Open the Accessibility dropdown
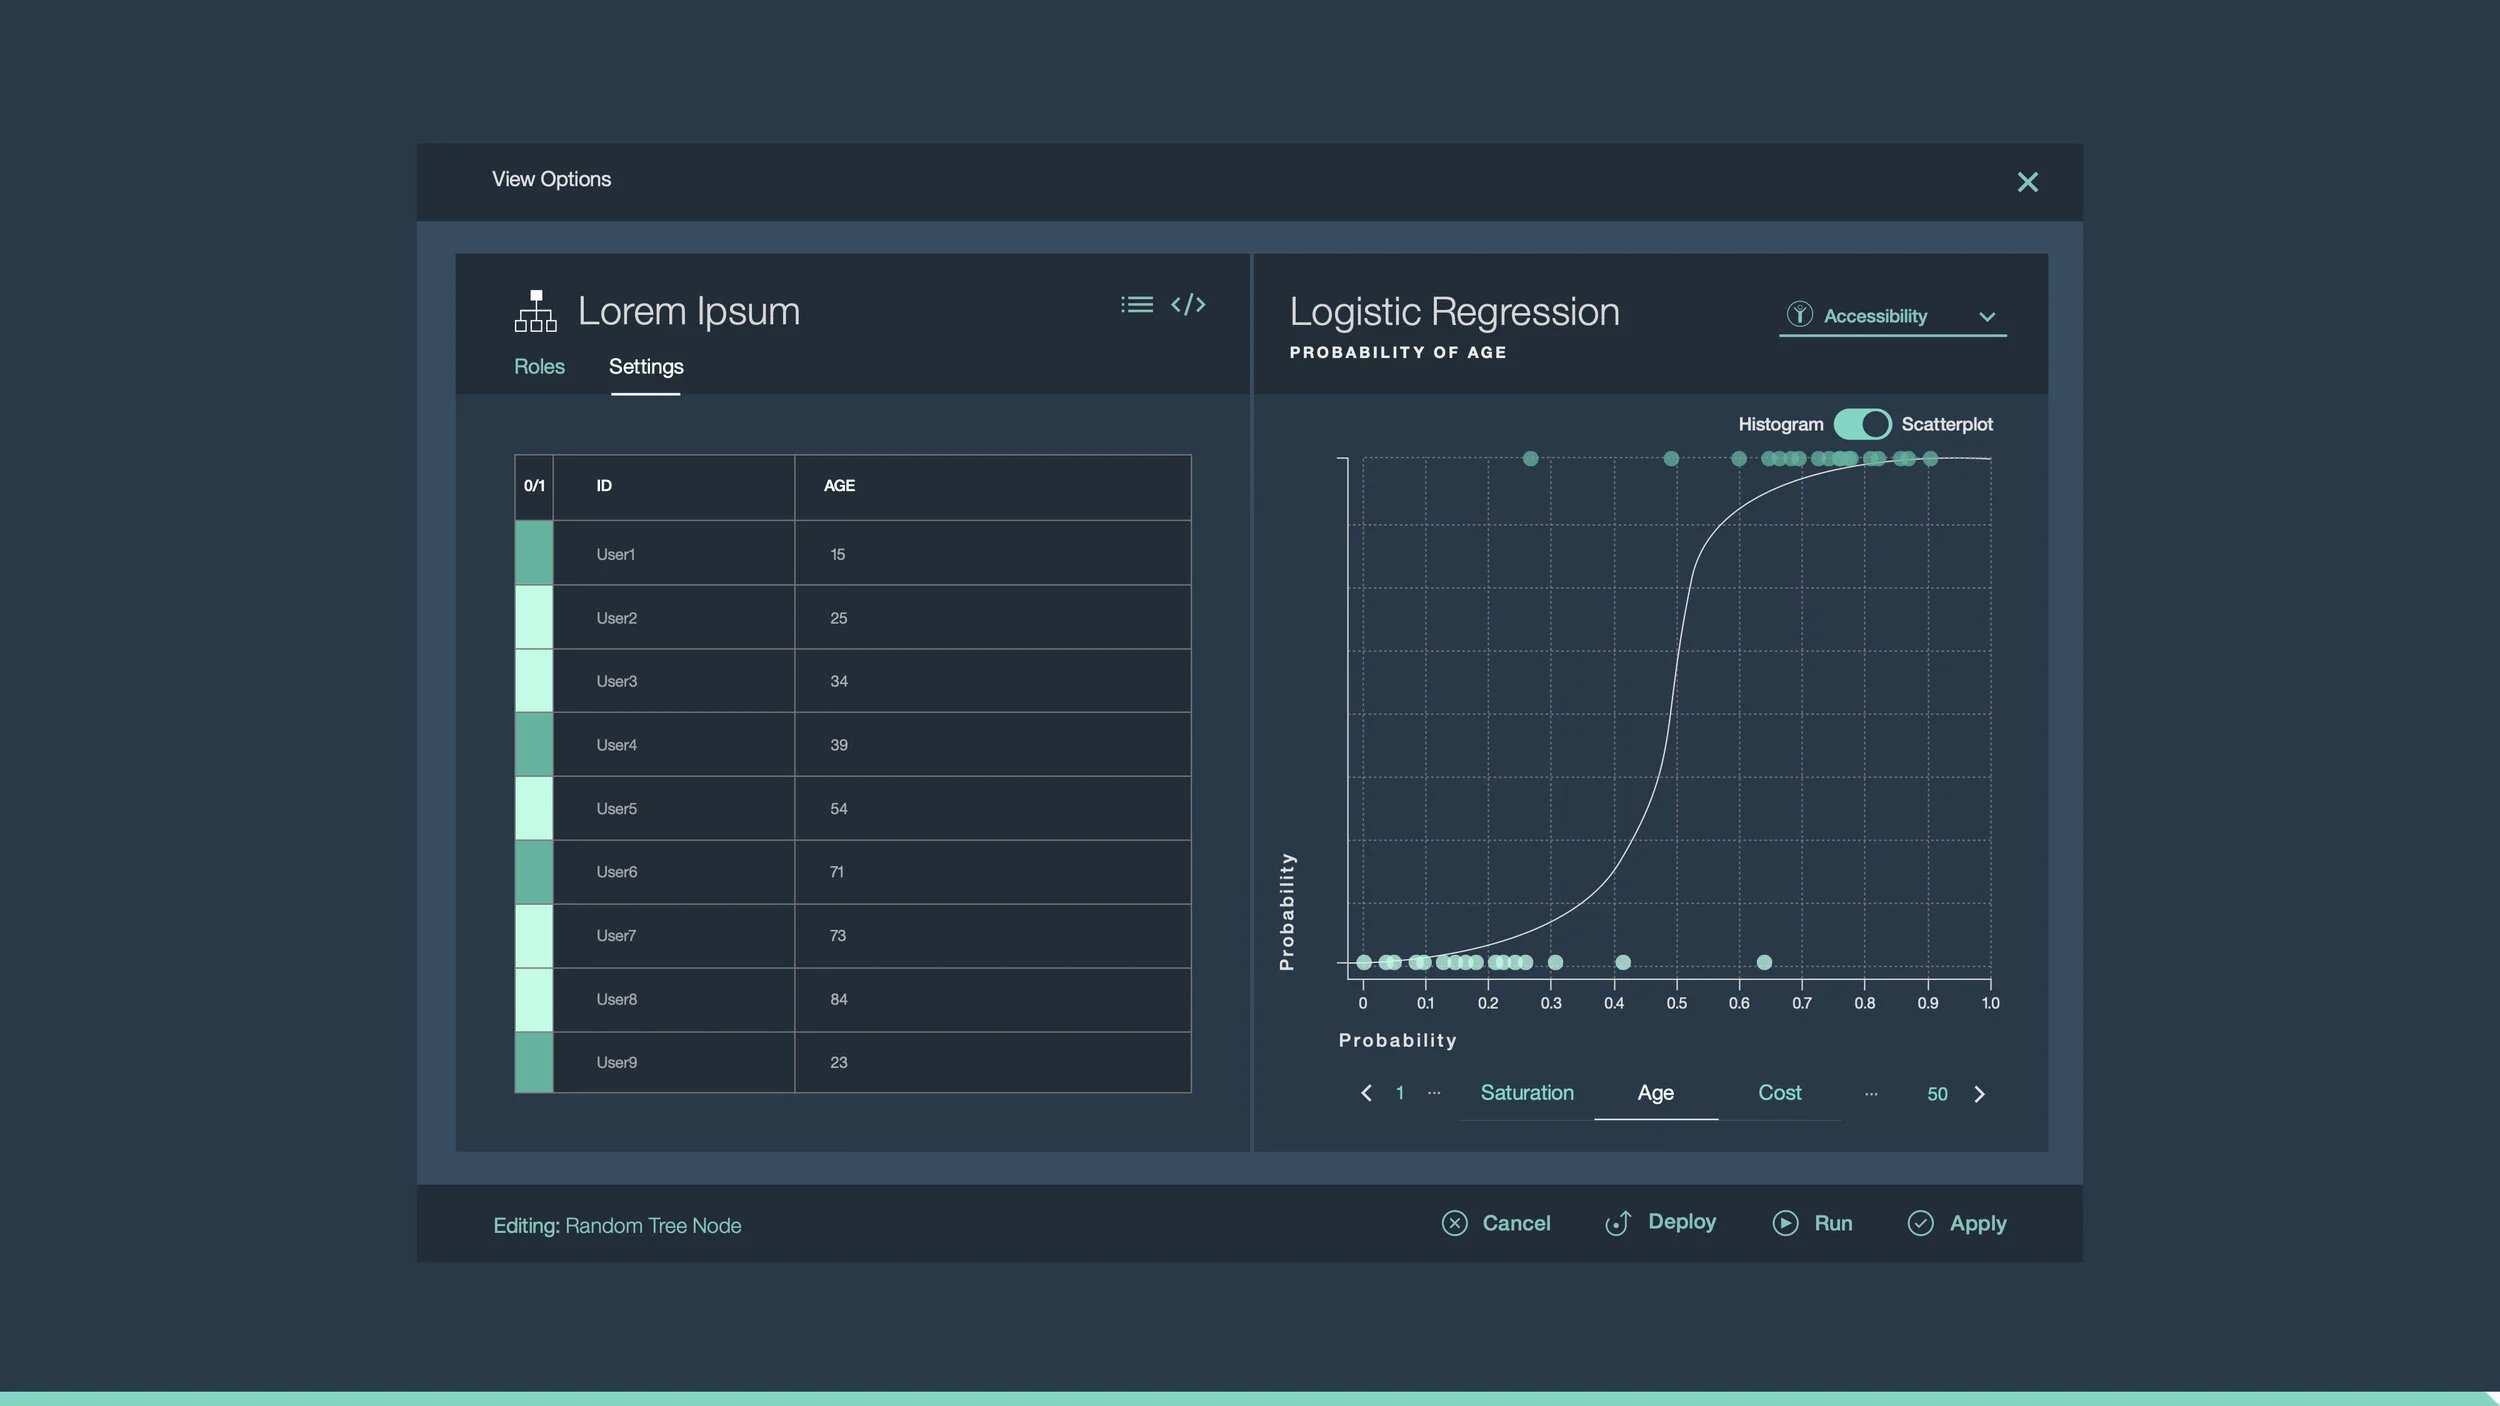 (x=1988, y=316)
